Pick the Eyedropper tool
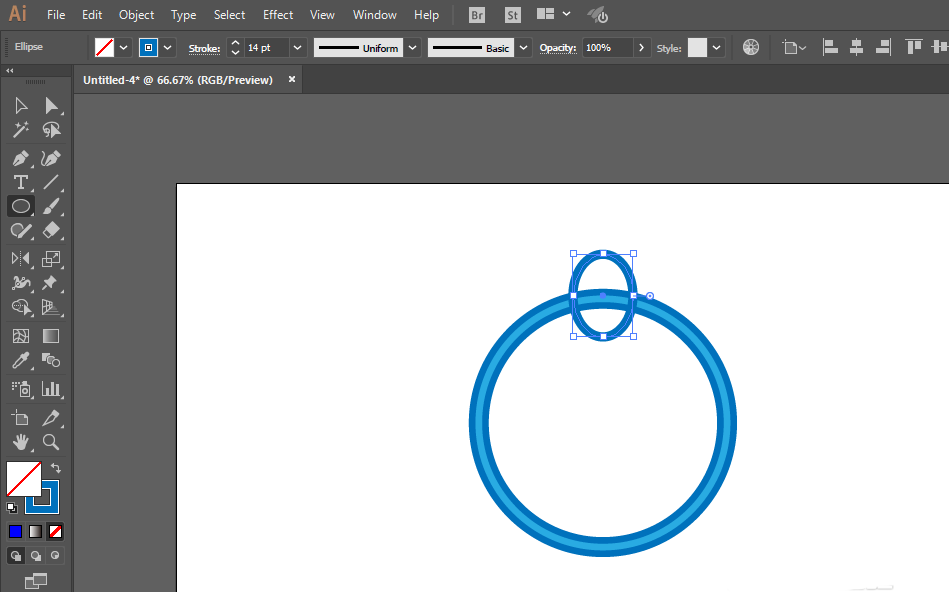The width and height of the screenshot is (949, 592). (x=21, y=361)
